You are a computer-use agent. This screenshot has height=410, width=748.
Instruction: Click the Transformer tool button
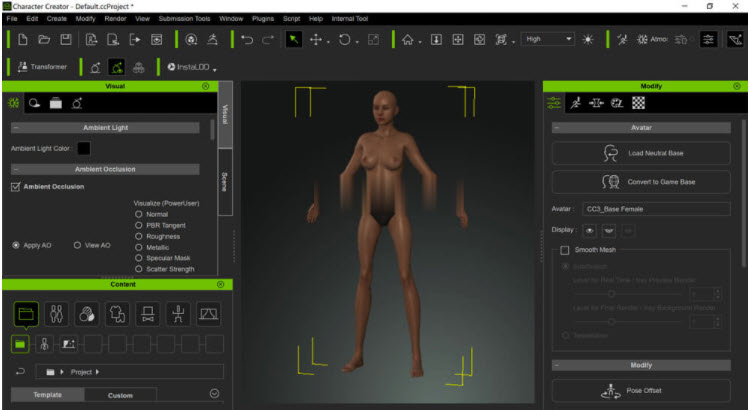pos(41,67)
